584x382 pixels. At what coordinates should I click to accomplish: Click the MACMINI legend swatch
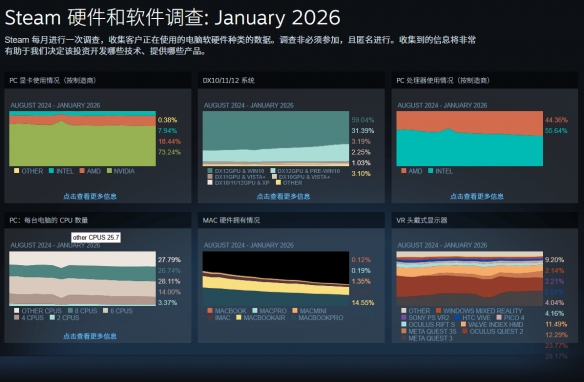[295, 311]
